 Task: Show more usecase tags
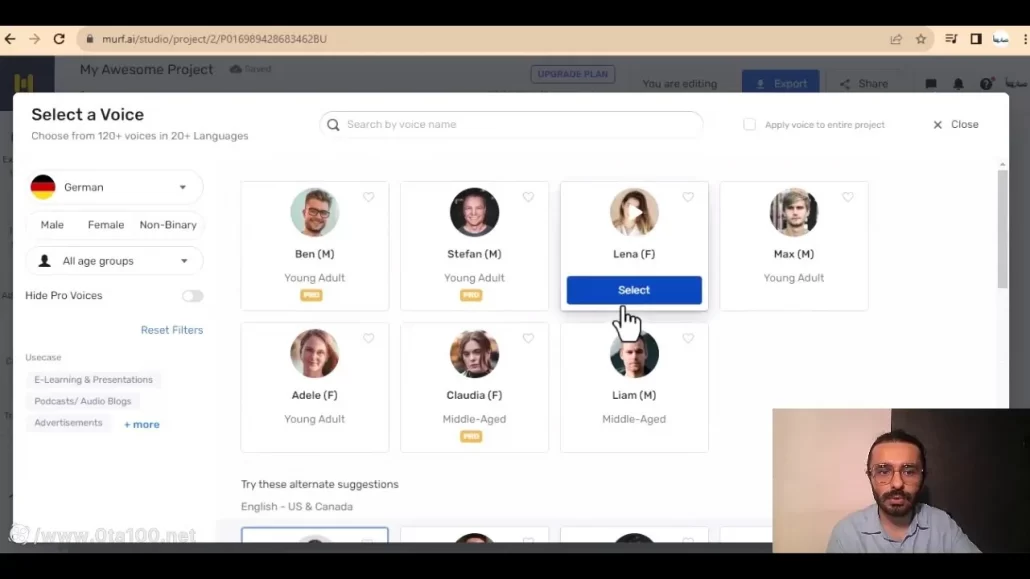[141, 425]
